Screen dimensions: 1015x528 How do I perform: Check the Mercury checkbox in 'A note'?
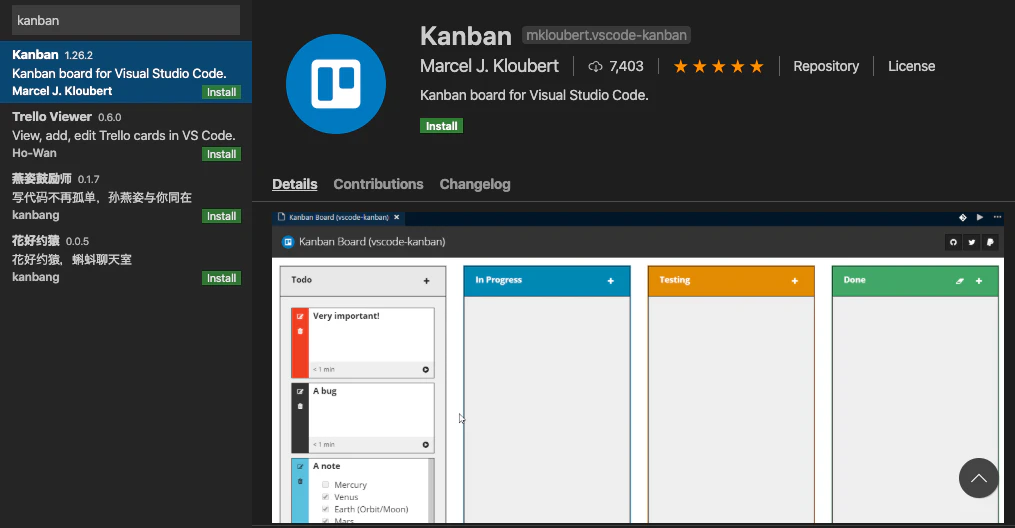coord(326,485)
